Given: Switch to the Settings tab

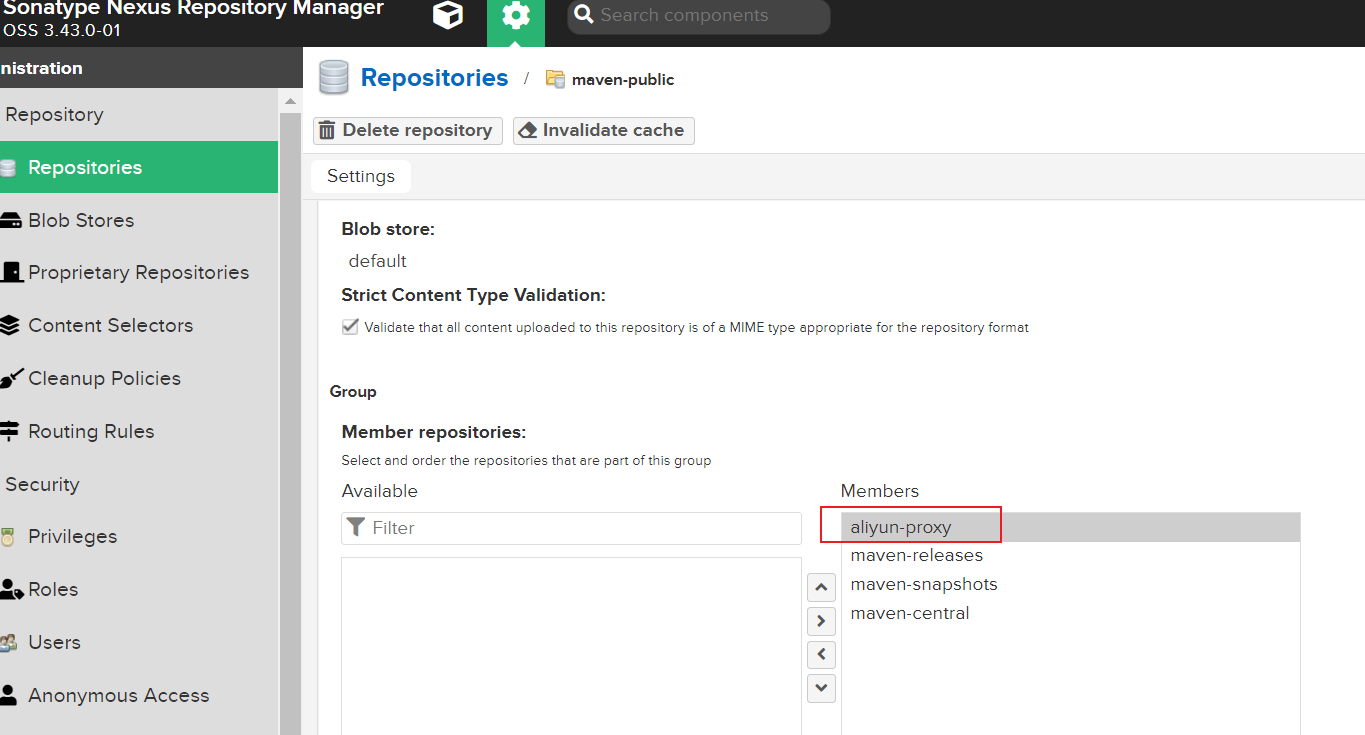Looking at the screenshot, I should point(361,176).
